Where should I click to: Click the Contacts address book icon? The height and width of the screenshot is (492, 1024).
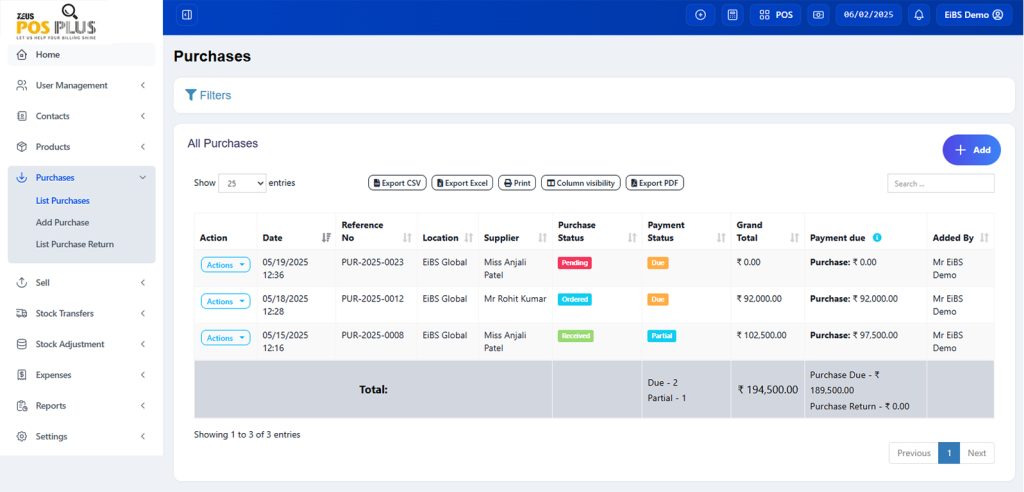point(22,116)
